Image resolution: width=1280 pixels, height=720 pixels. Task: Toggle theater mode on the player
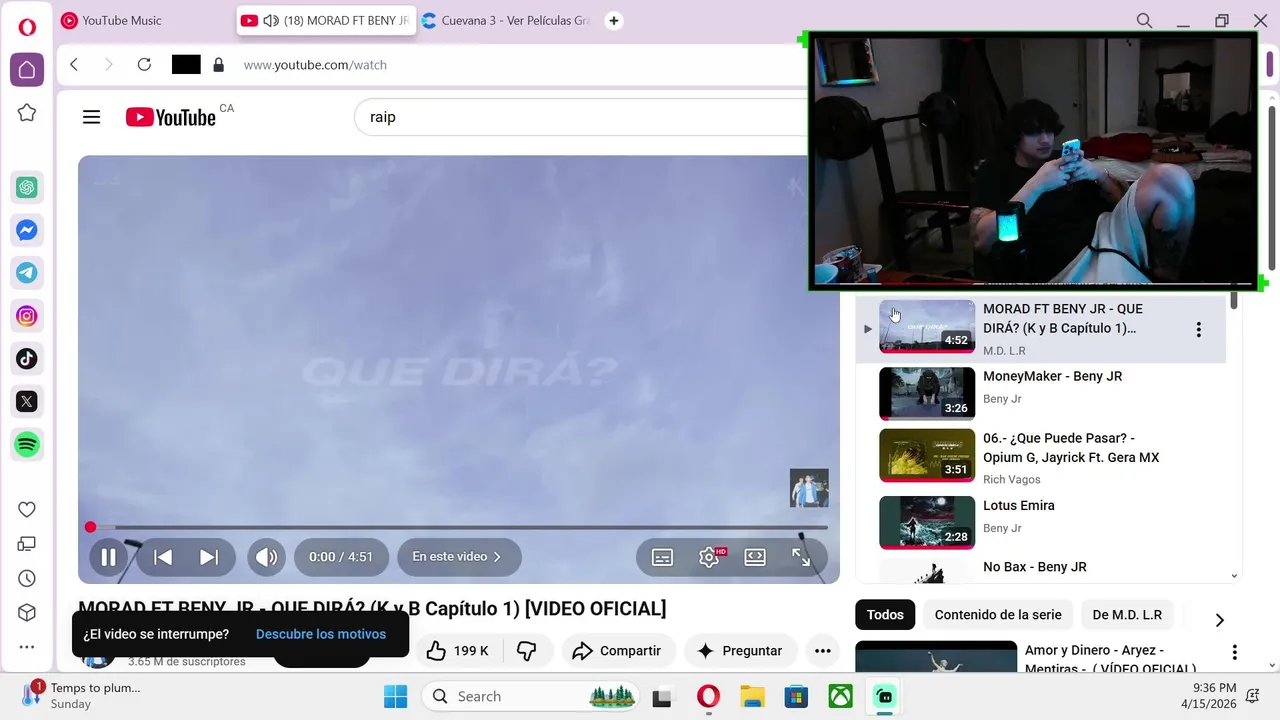755,557
